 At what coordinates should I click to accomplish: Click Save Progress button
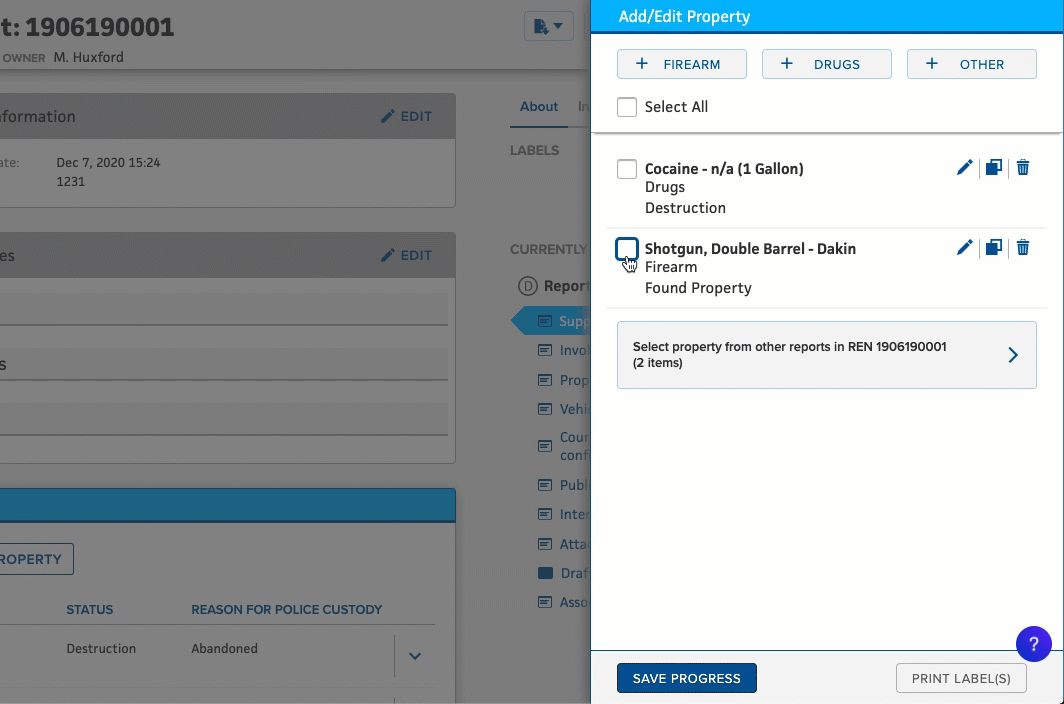687,678
